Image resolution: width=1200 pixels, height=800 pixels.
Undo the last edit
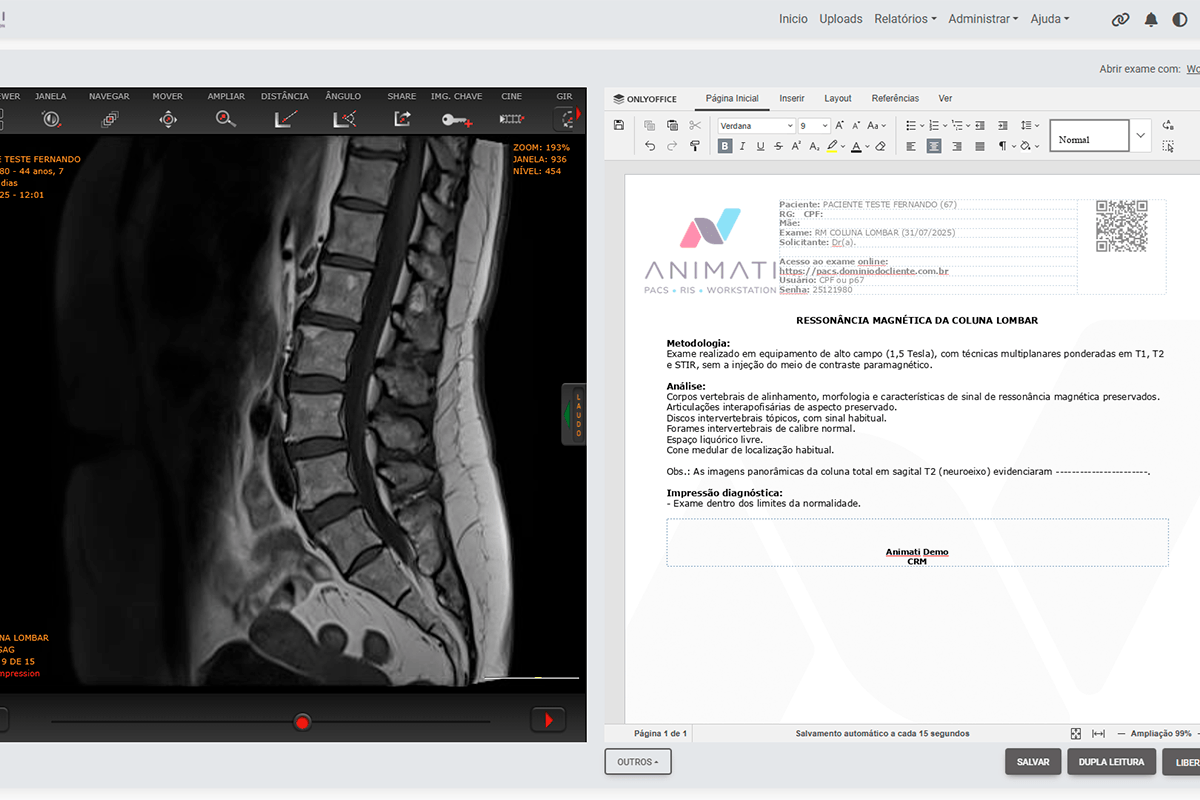pyautogui.click(x=649, y=146)
